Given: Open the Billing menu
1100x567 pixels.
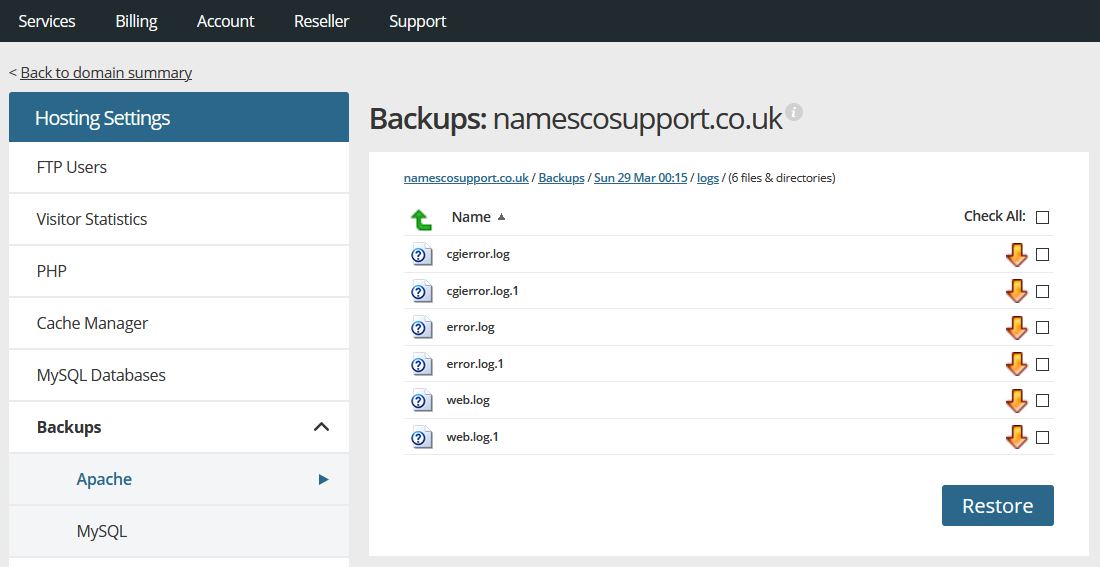Looking at the screenshot, I should click(x=136, y=21).
